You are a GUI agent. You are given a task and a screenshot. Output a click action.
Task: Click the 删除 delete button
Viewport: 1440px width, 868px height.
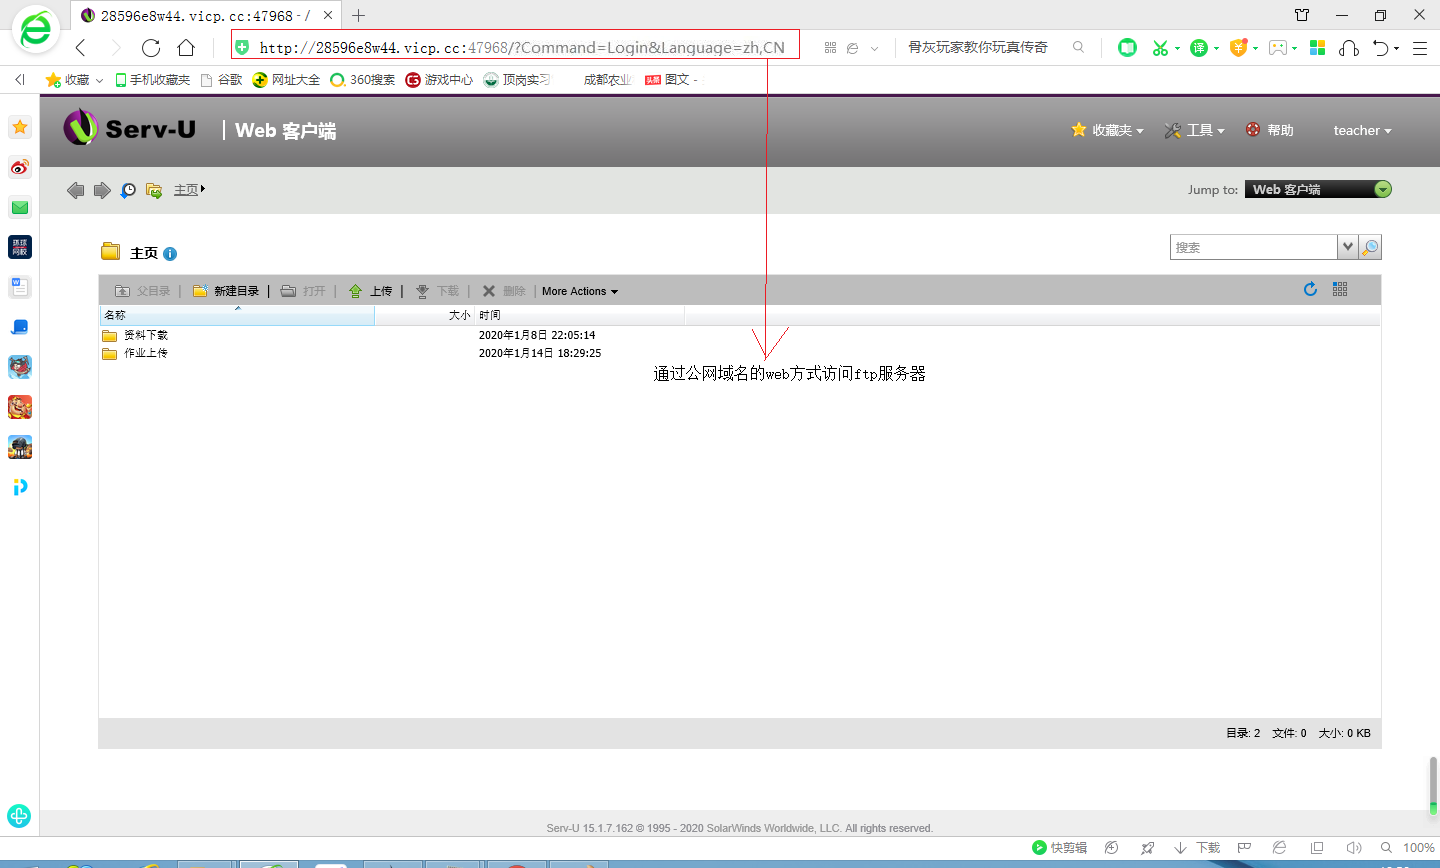pos(504,291)
